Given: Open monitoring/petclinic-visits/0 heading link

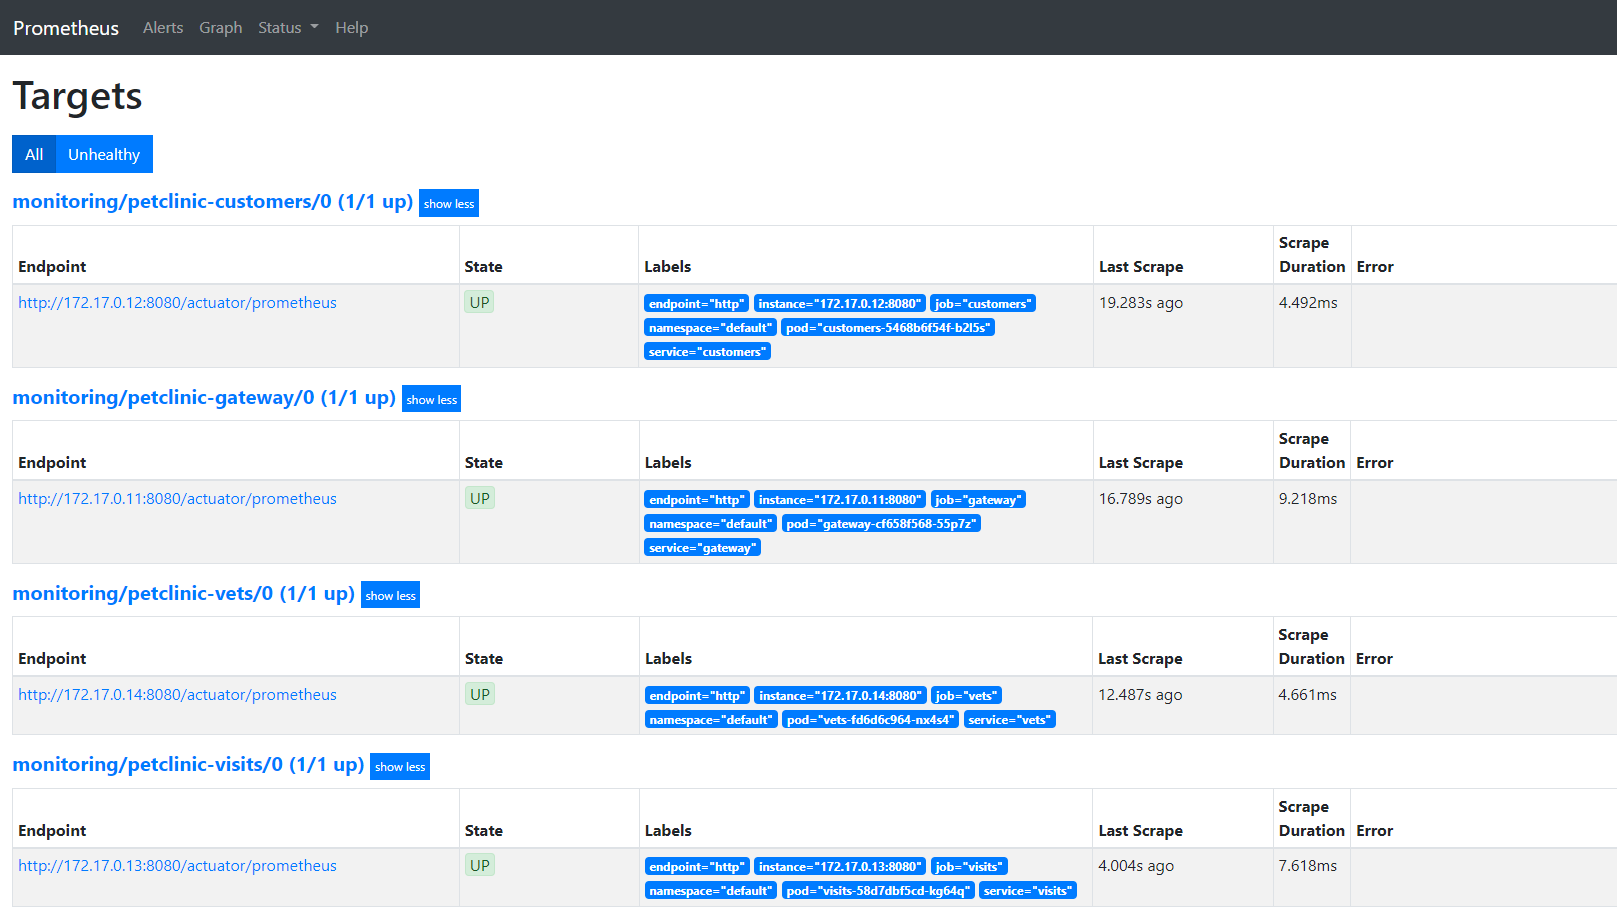Looking at the screenshot, I should coord(188,765).
